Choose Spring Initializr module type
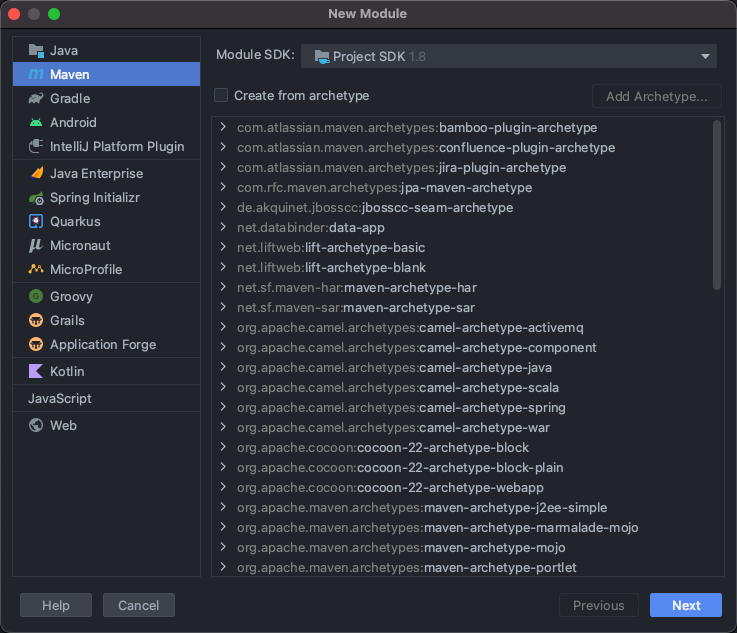Screen dimensions: 737x633 click(107, 197)
